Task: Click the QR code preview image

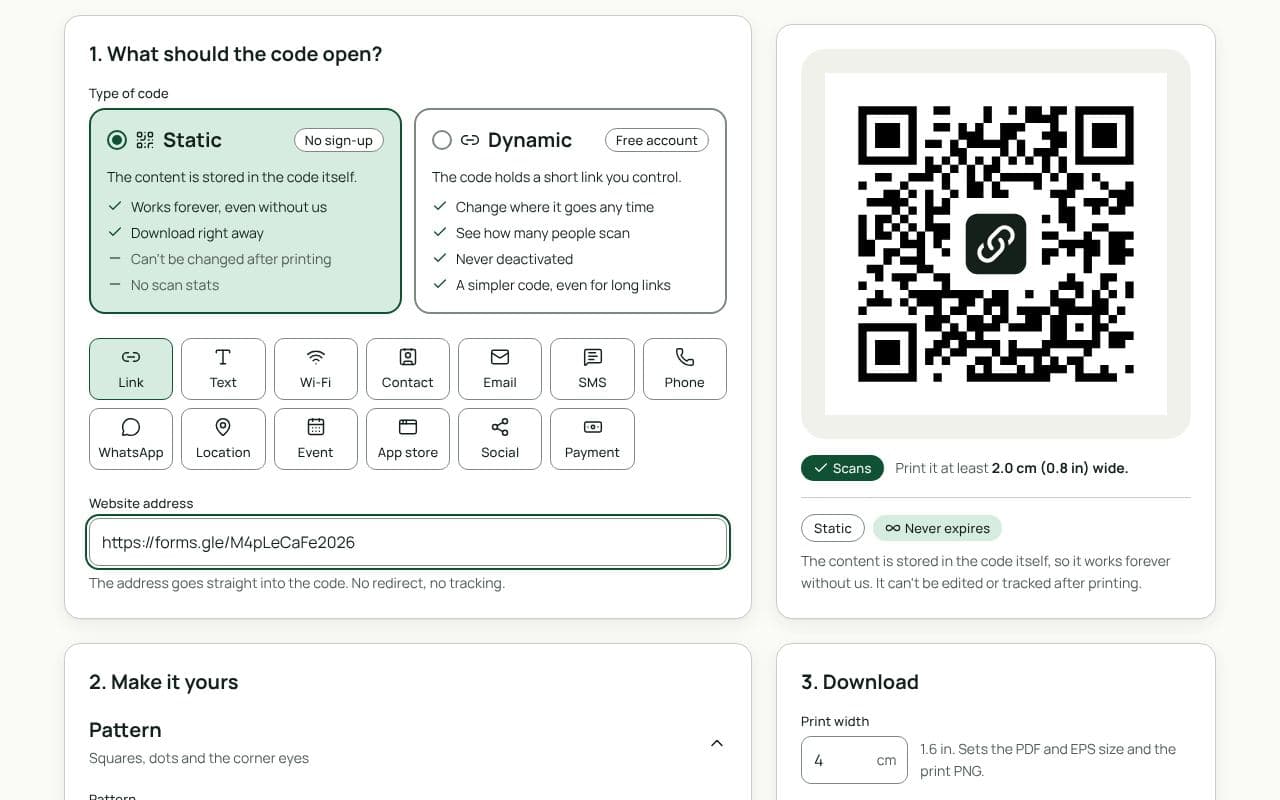Action: click(x=996, y=244)
